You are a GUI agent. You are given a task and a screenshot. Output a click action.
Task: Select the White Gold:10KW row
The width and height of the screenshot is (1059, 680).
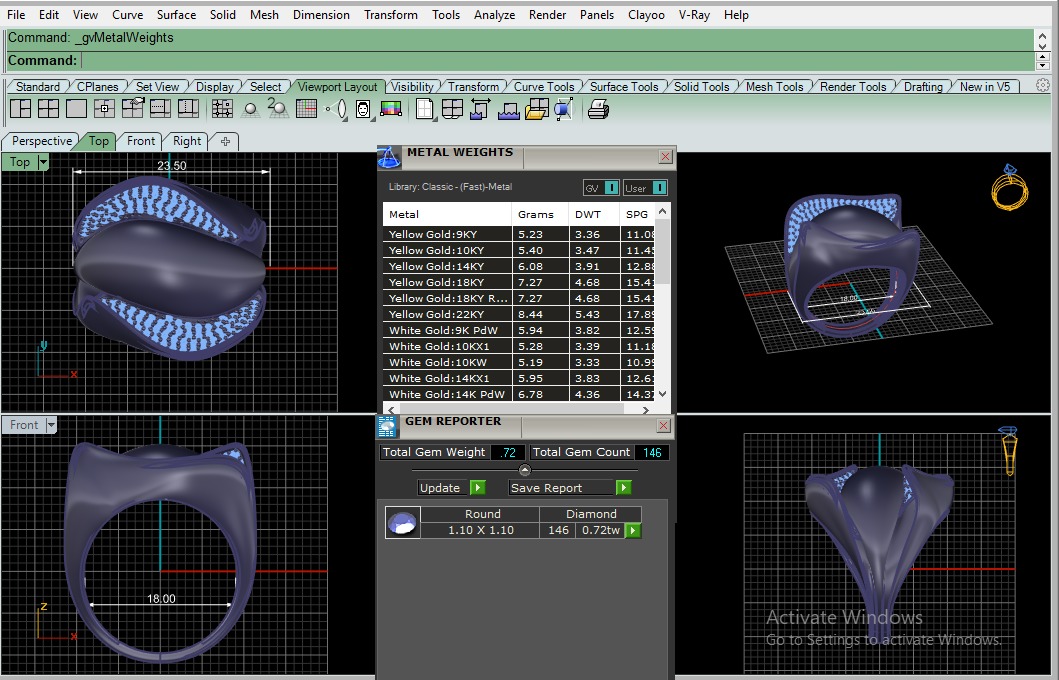coord(519,362)
